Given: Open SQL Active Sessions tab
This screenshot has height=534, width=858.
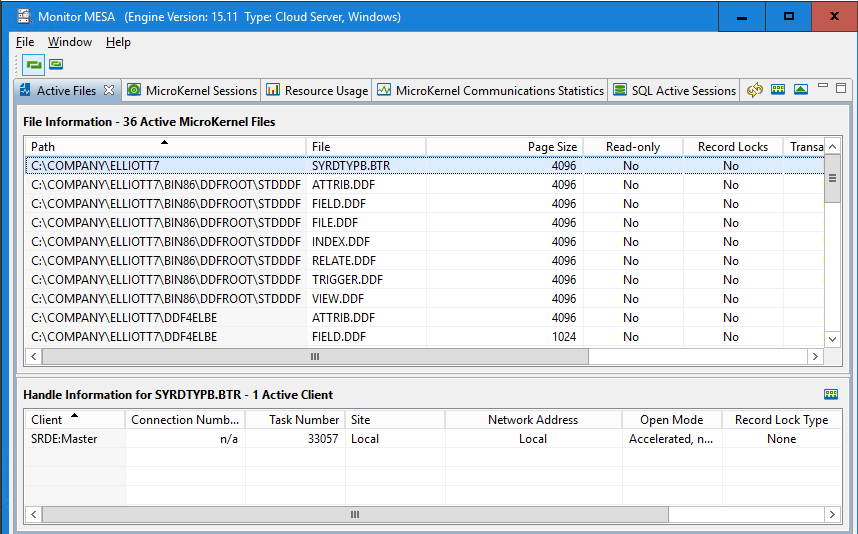Looking at the screenshot, I should click(675, 90).
